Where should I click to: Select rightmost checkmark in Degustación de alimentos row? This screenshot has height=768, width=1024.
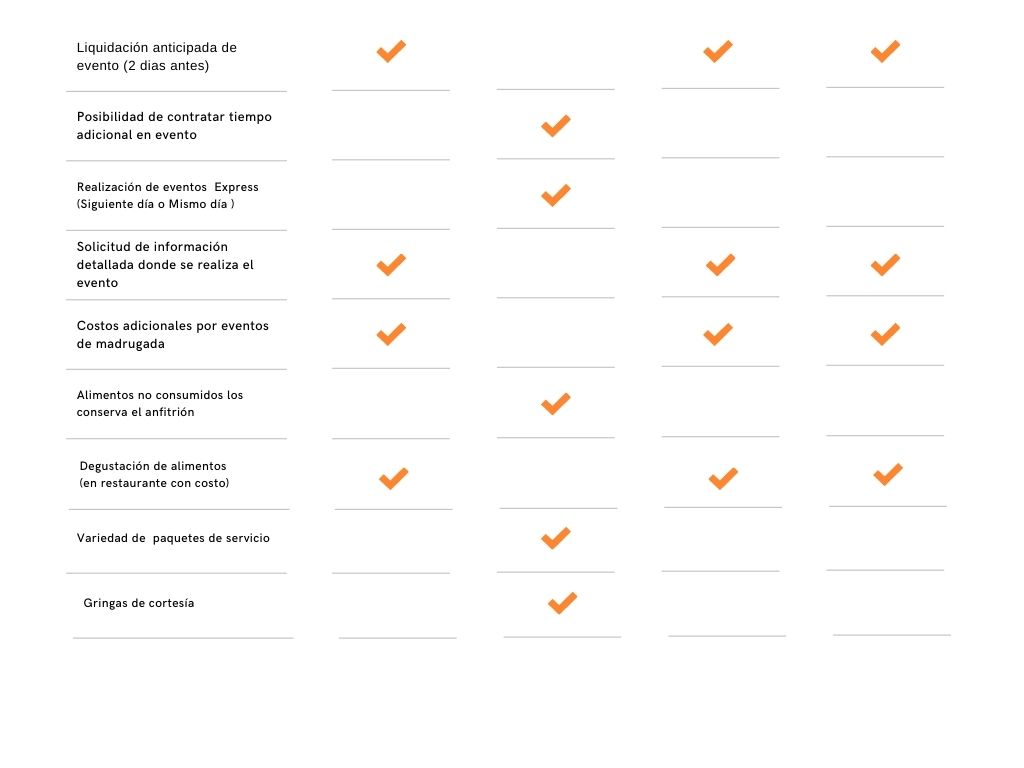point(888,475)
